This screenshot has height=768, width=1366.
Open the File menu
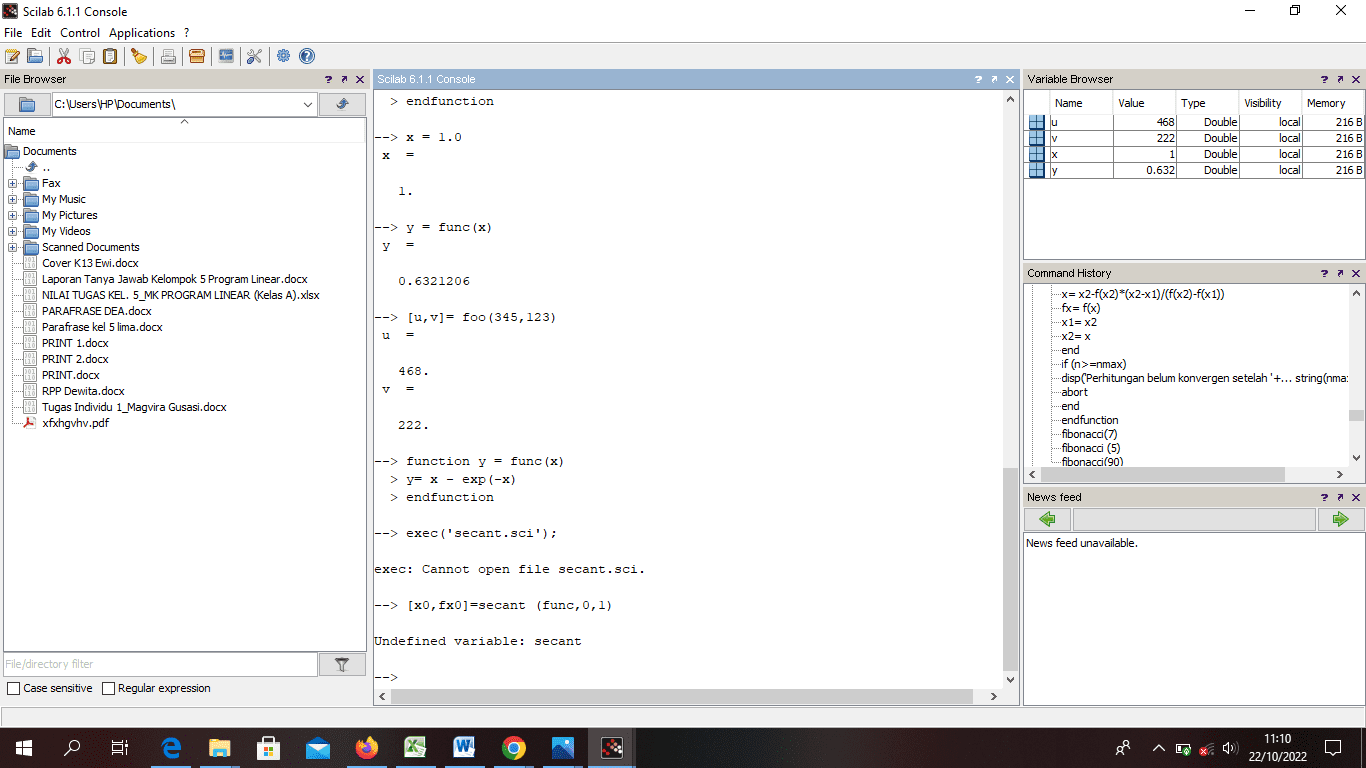tap(13, 33)
